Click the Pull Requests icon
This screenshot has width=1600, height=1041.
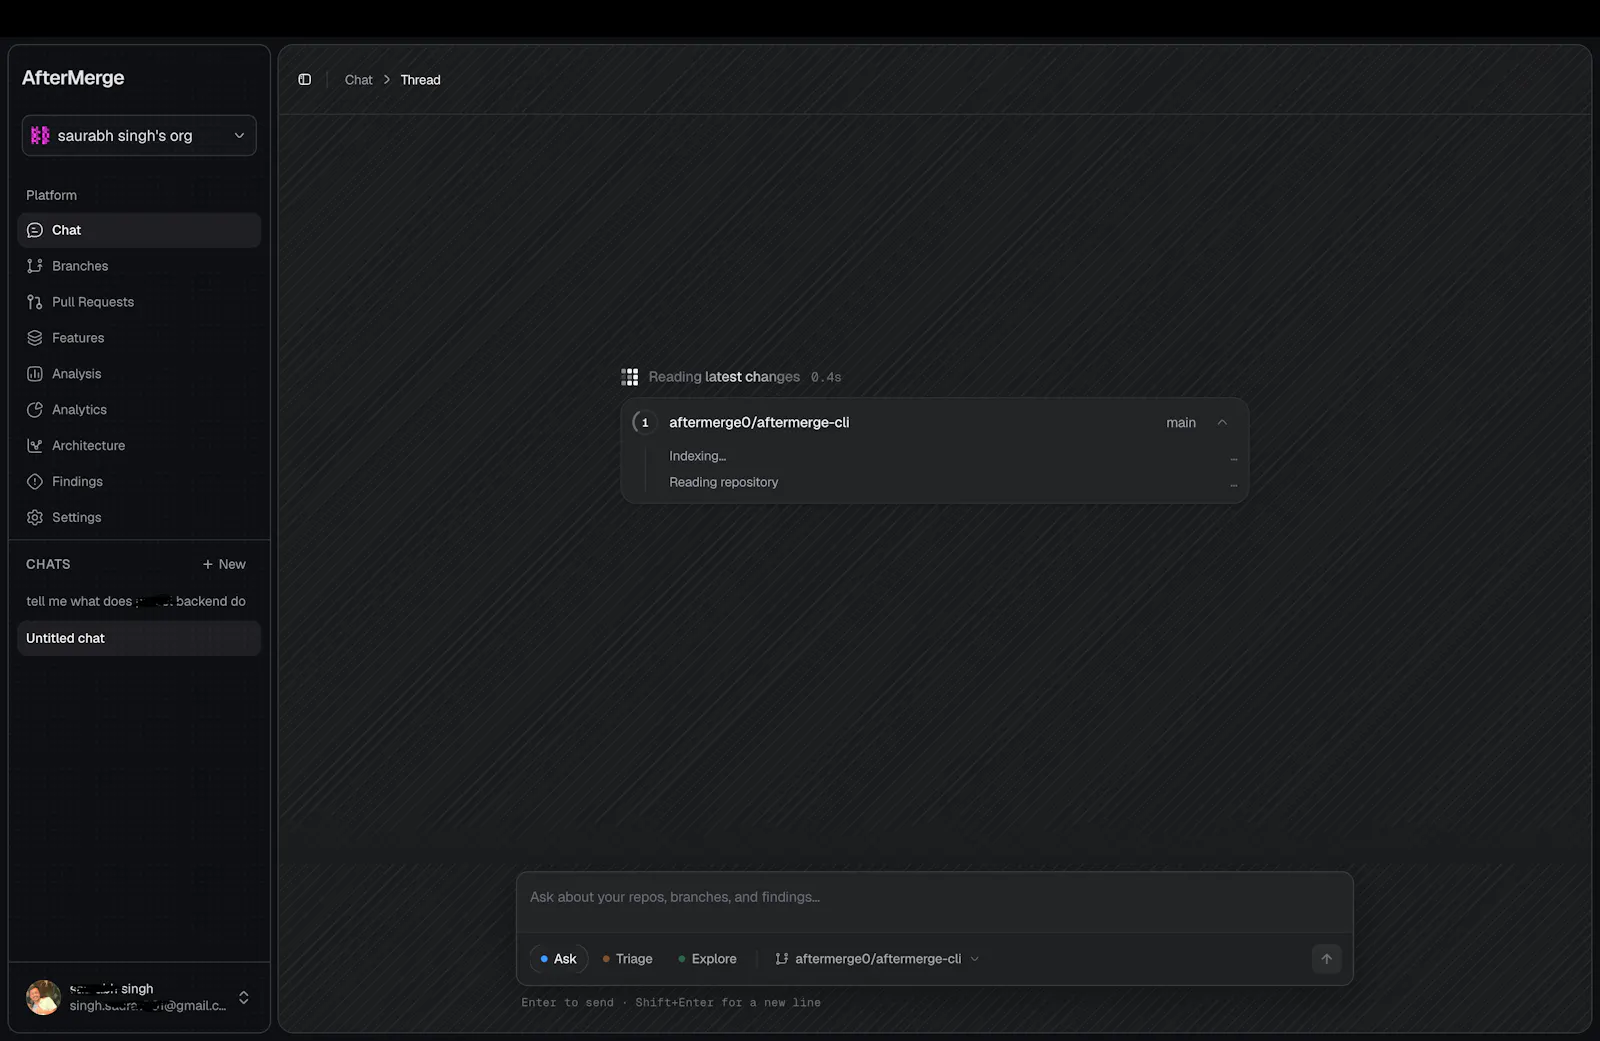(35, 302)
